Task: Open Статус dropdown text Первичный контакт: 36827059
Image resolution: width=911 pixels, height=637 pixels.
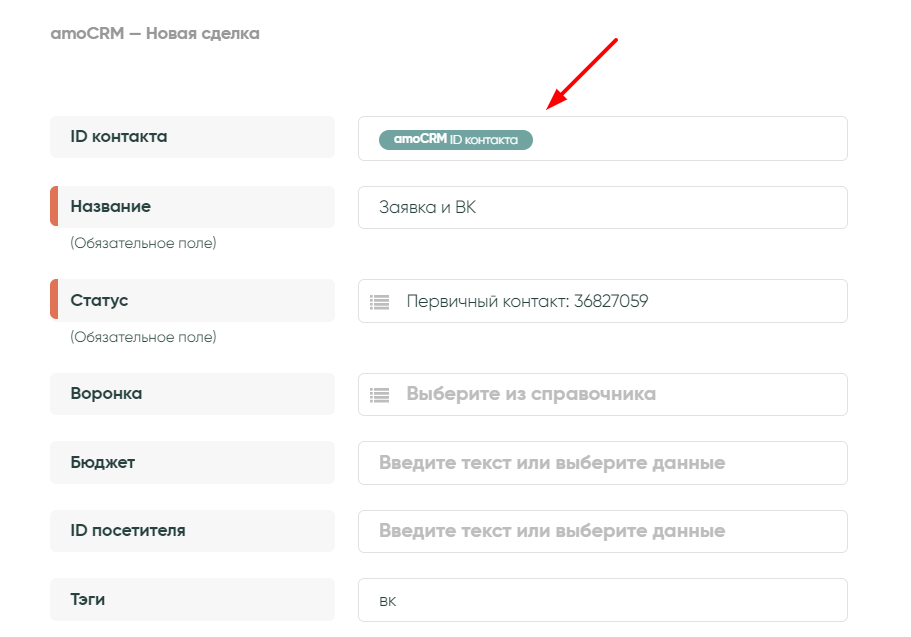Action: point(527,301)
